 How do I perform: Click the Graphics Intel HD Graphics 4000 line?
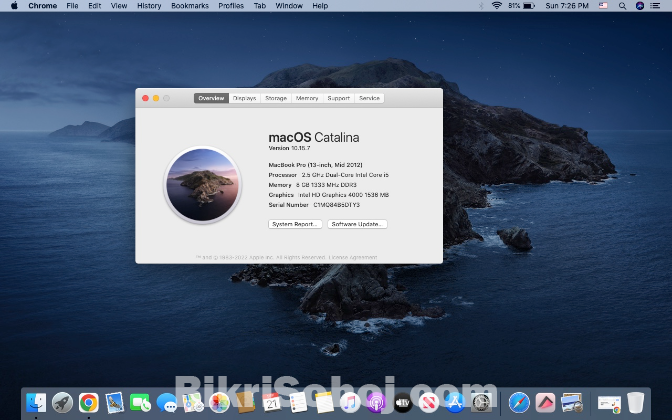click(329, 195)
